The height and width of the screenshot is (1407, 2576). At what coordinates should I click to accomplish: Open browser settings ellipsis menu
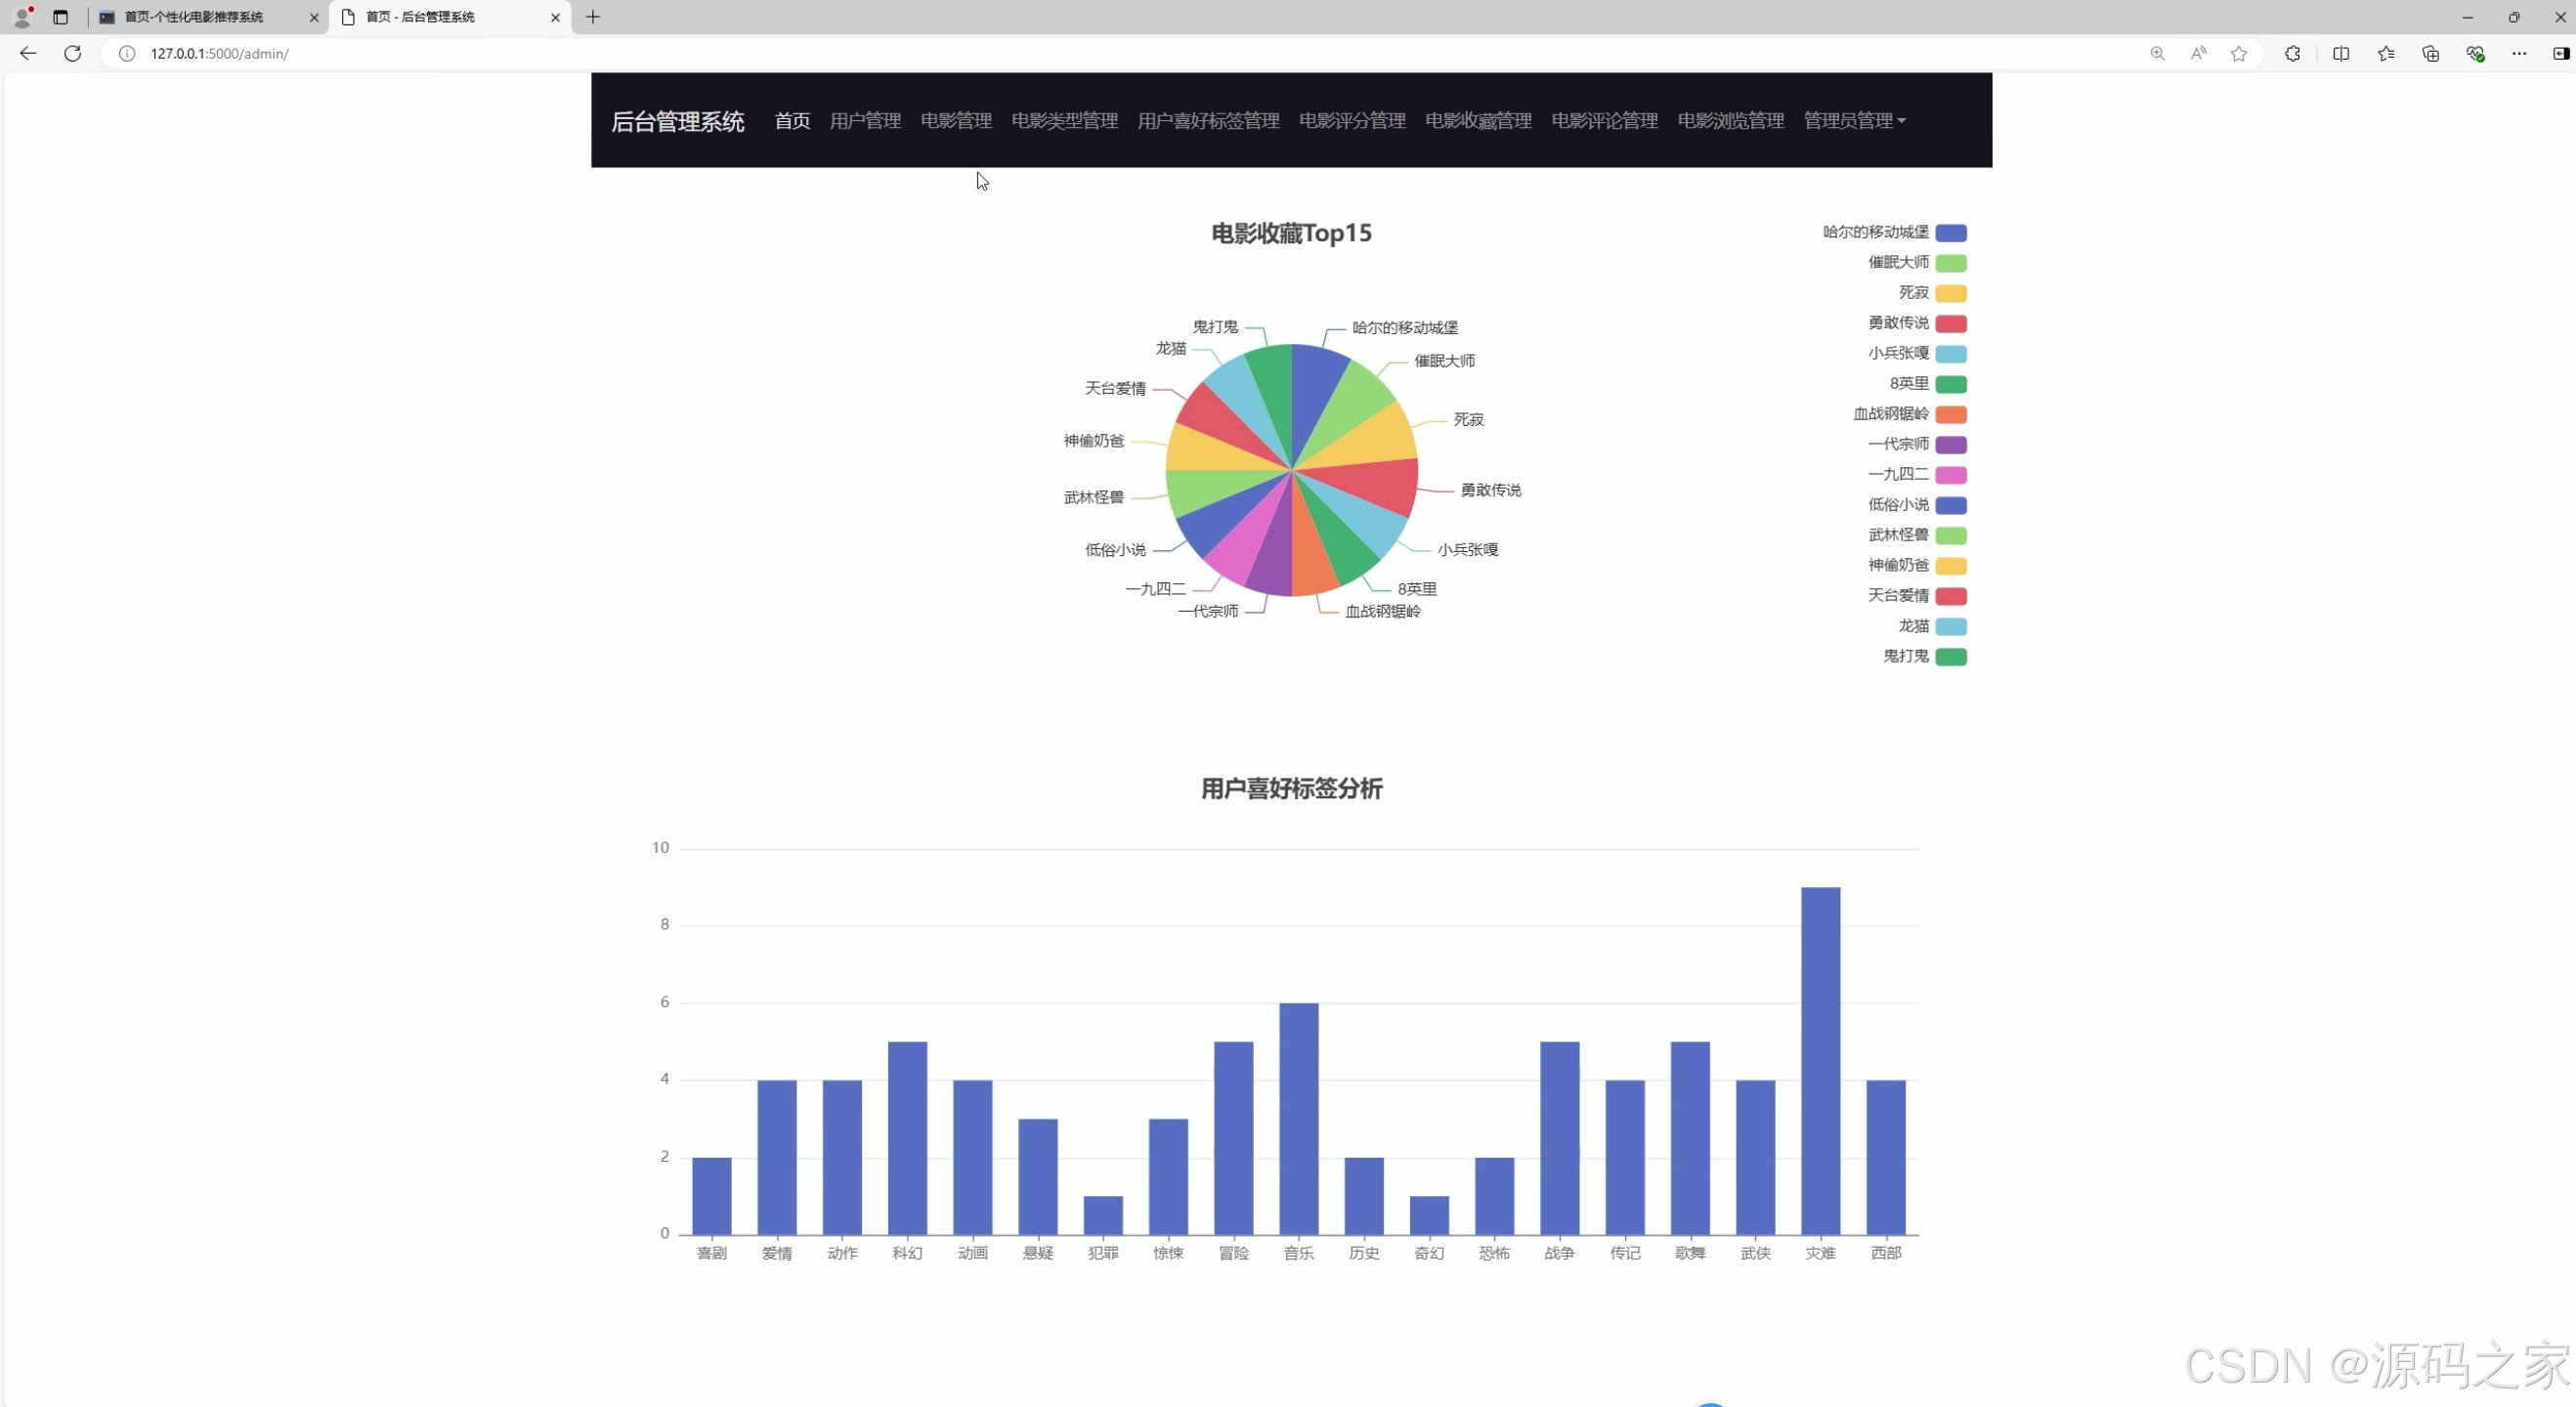[2518, 53]
